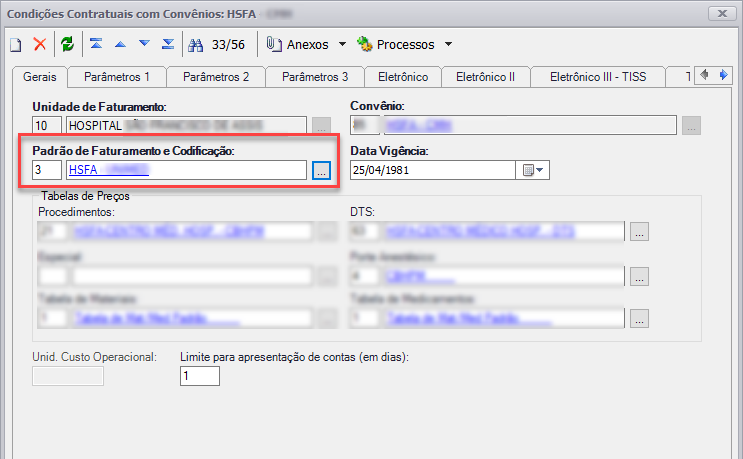Create a new record with blank page icon
Screen dimensions: 743x459
pyautogui.click(x=16, y=45)
